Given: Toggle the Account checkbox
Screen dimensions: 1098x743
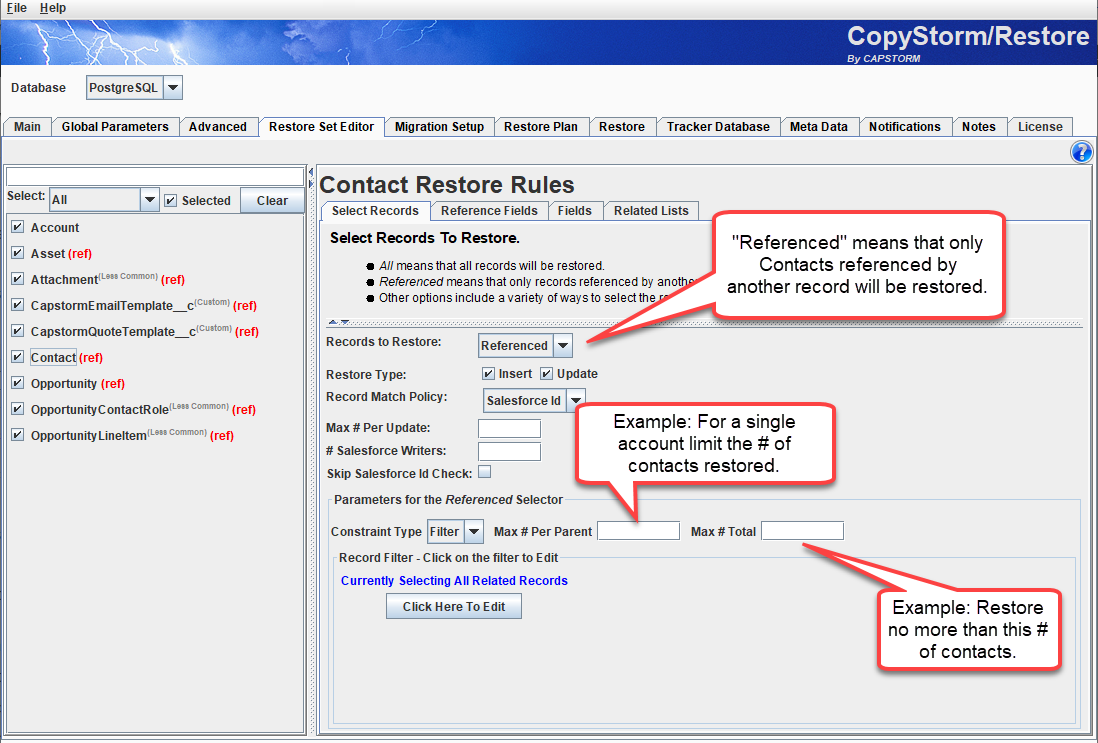Looking at the screenshot, I should 18,227.
